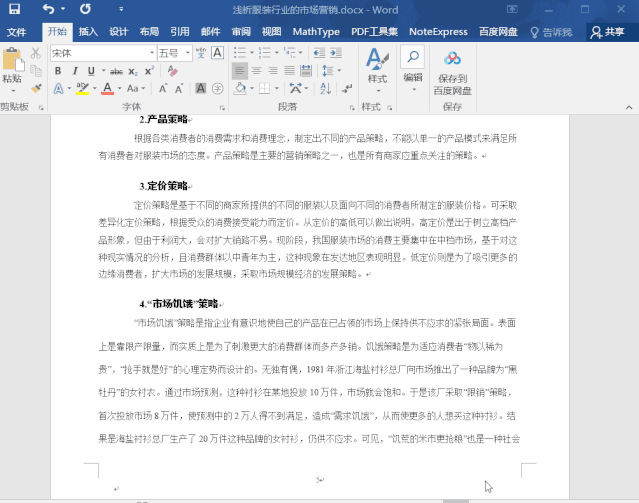
Task: Click the character border A icon
Action: 218,53
